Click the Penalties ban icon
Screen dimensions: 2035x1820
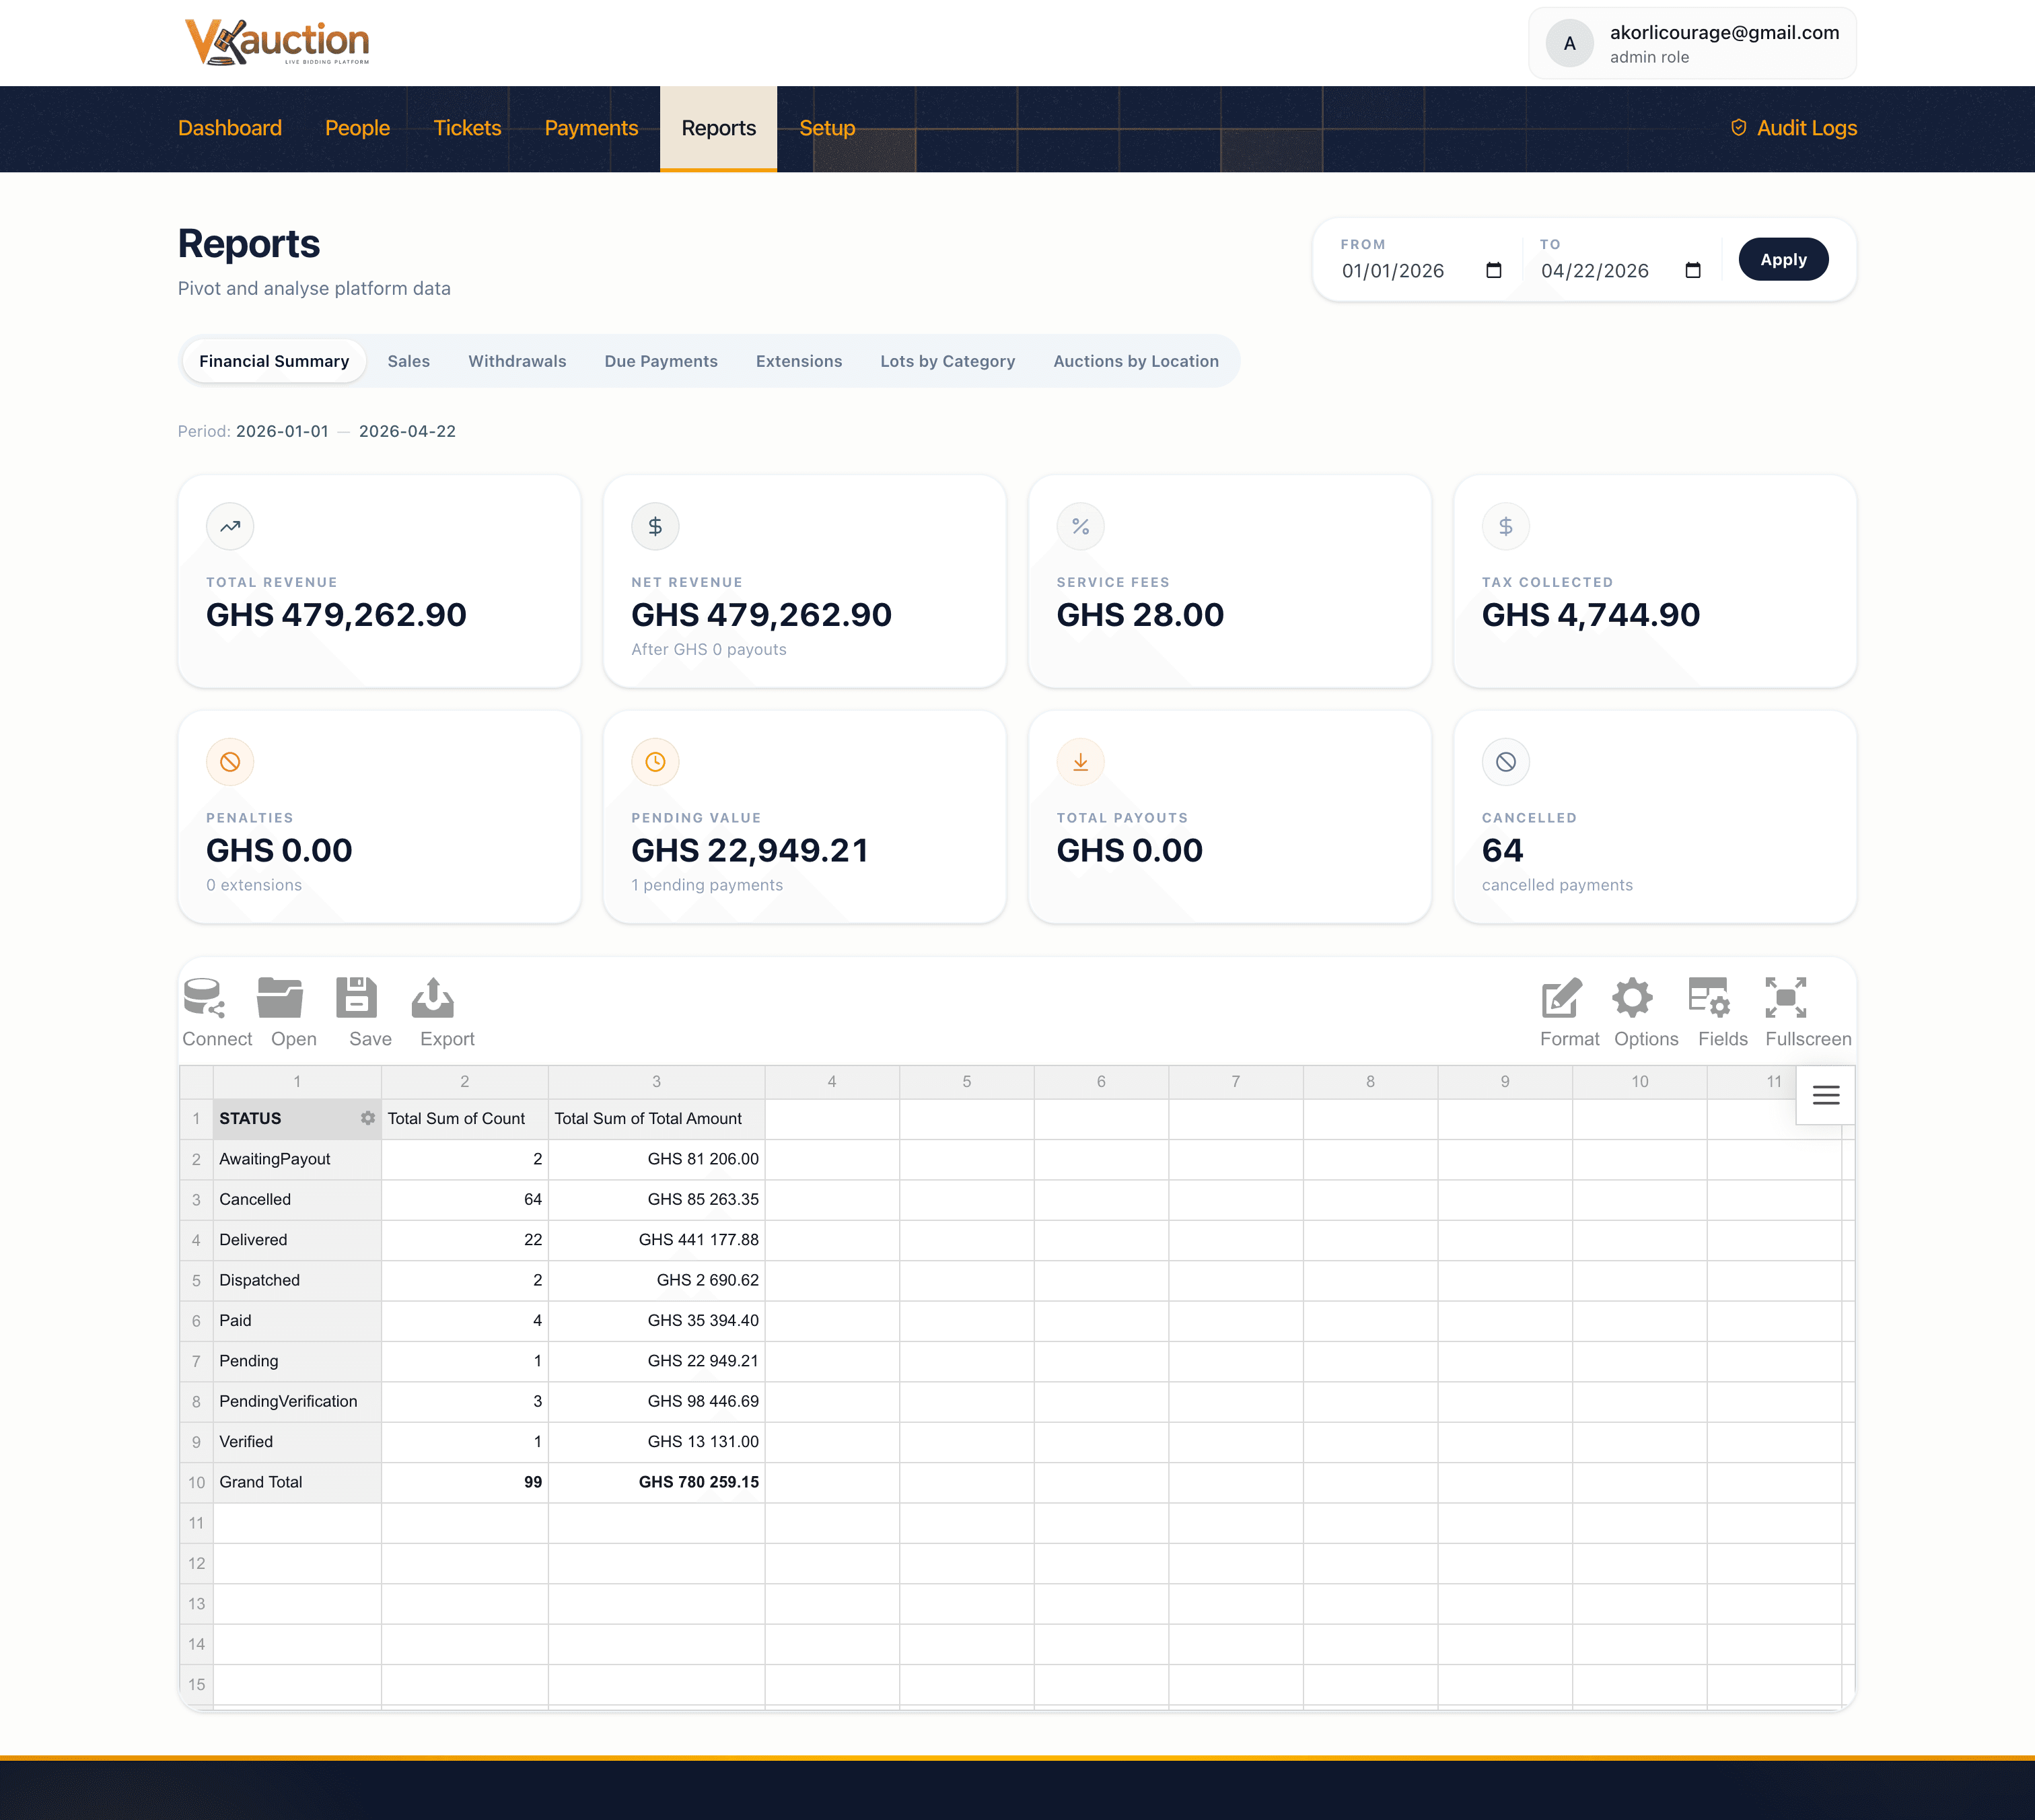tap(230, 762)
